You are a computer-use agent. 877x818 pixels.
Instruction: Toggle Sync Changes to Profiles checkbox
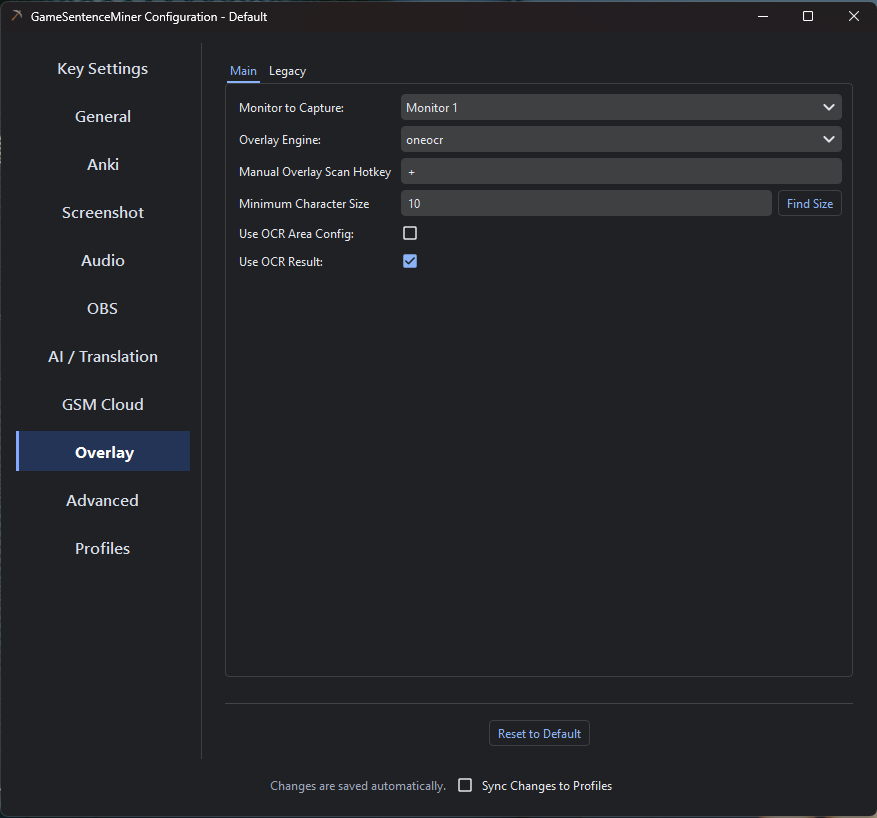[465, 785]
